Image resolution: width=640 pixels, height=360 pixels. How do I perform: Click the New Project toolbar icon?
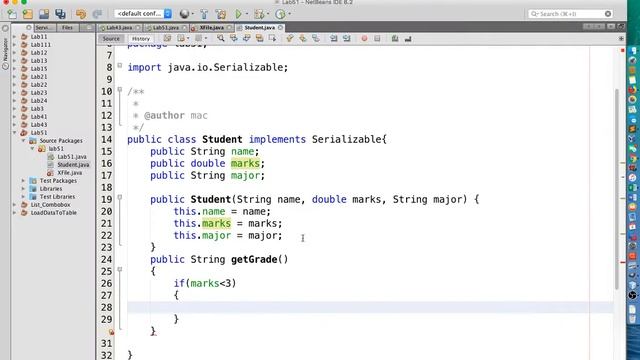coord(27,14)
